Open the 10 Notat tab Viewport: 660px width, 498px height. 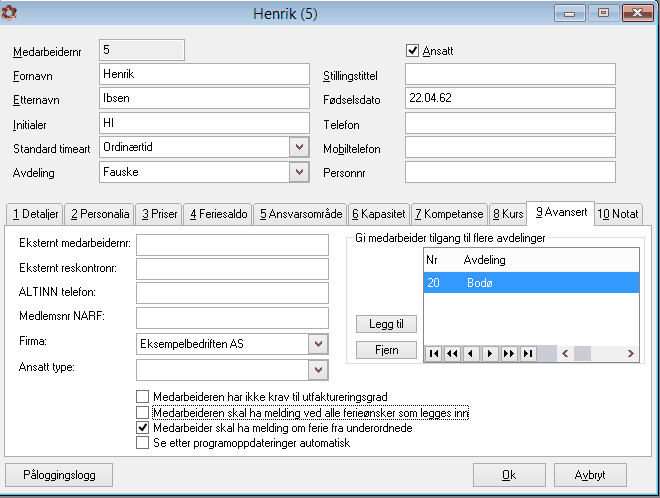coord(617,214)
